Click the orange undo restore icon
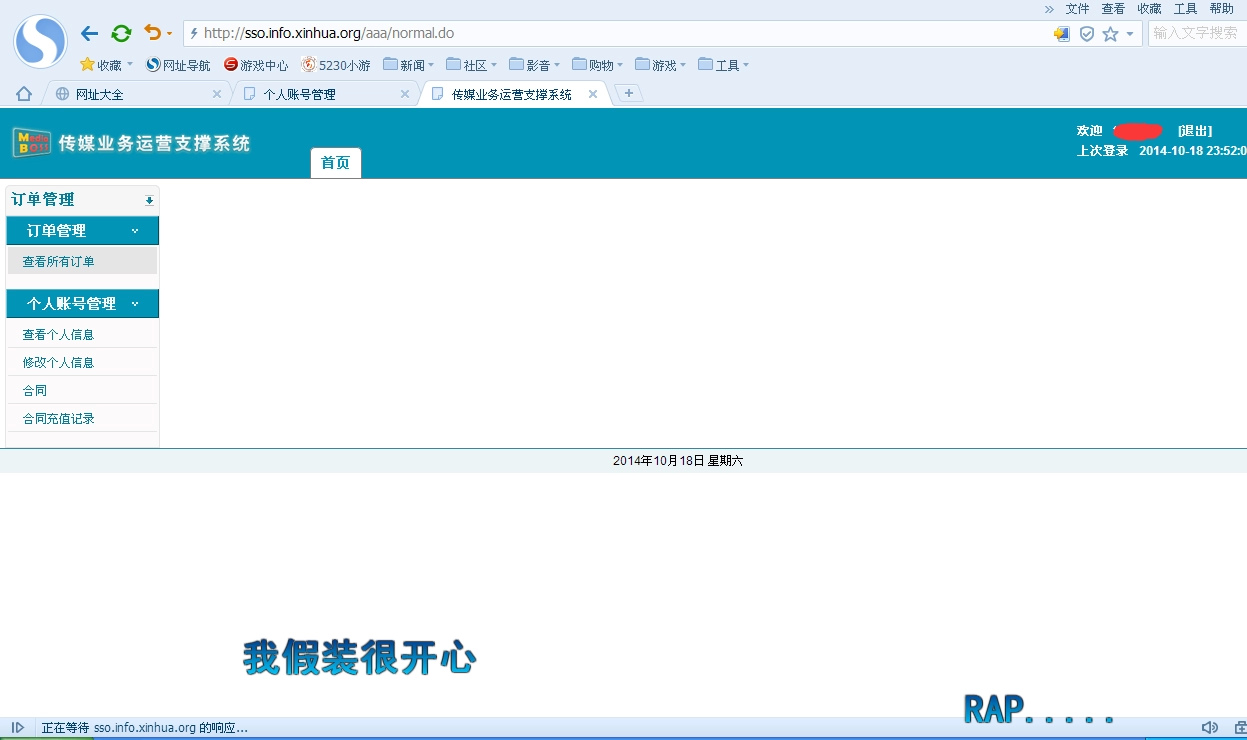Image resolution: width=1247 pixels, height=740 pixels. (152, 33)
